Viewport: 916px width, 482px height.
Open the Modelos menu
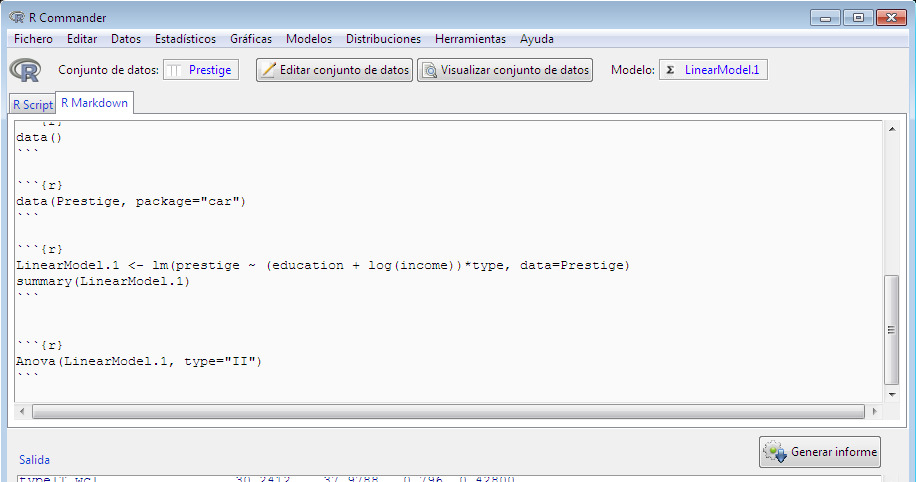click(308, 39)
